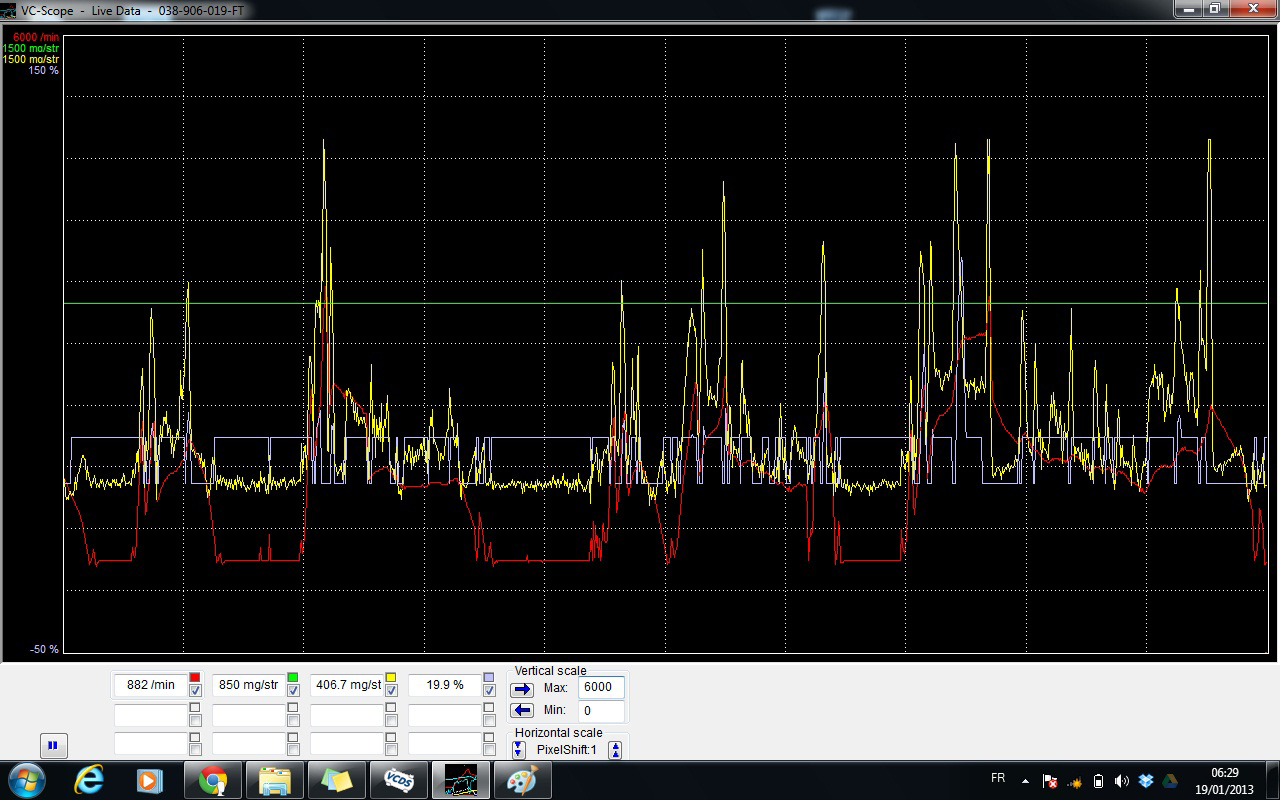
Task: Open the VC-Scope graph icon in taskbar
Action: tap(460, 780)
